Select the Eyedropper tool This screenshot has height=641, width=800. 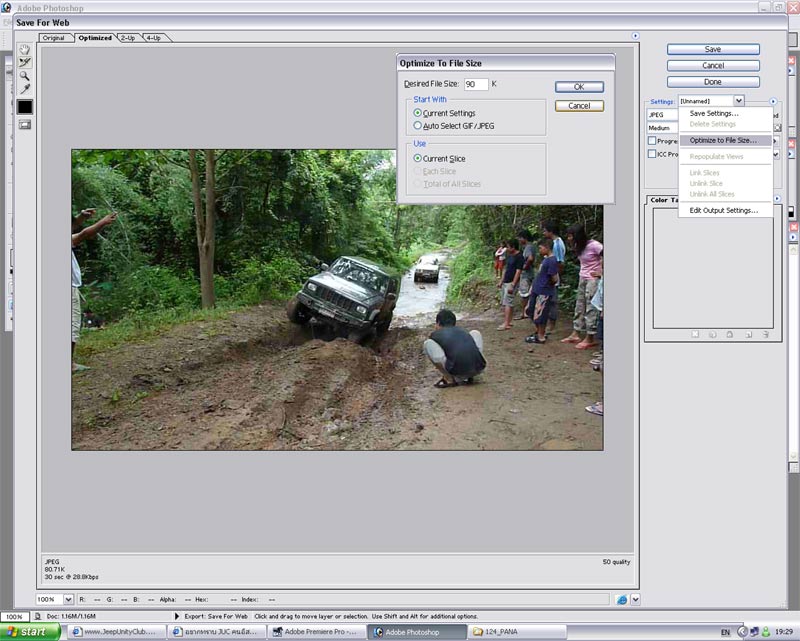tap(25, 90)
